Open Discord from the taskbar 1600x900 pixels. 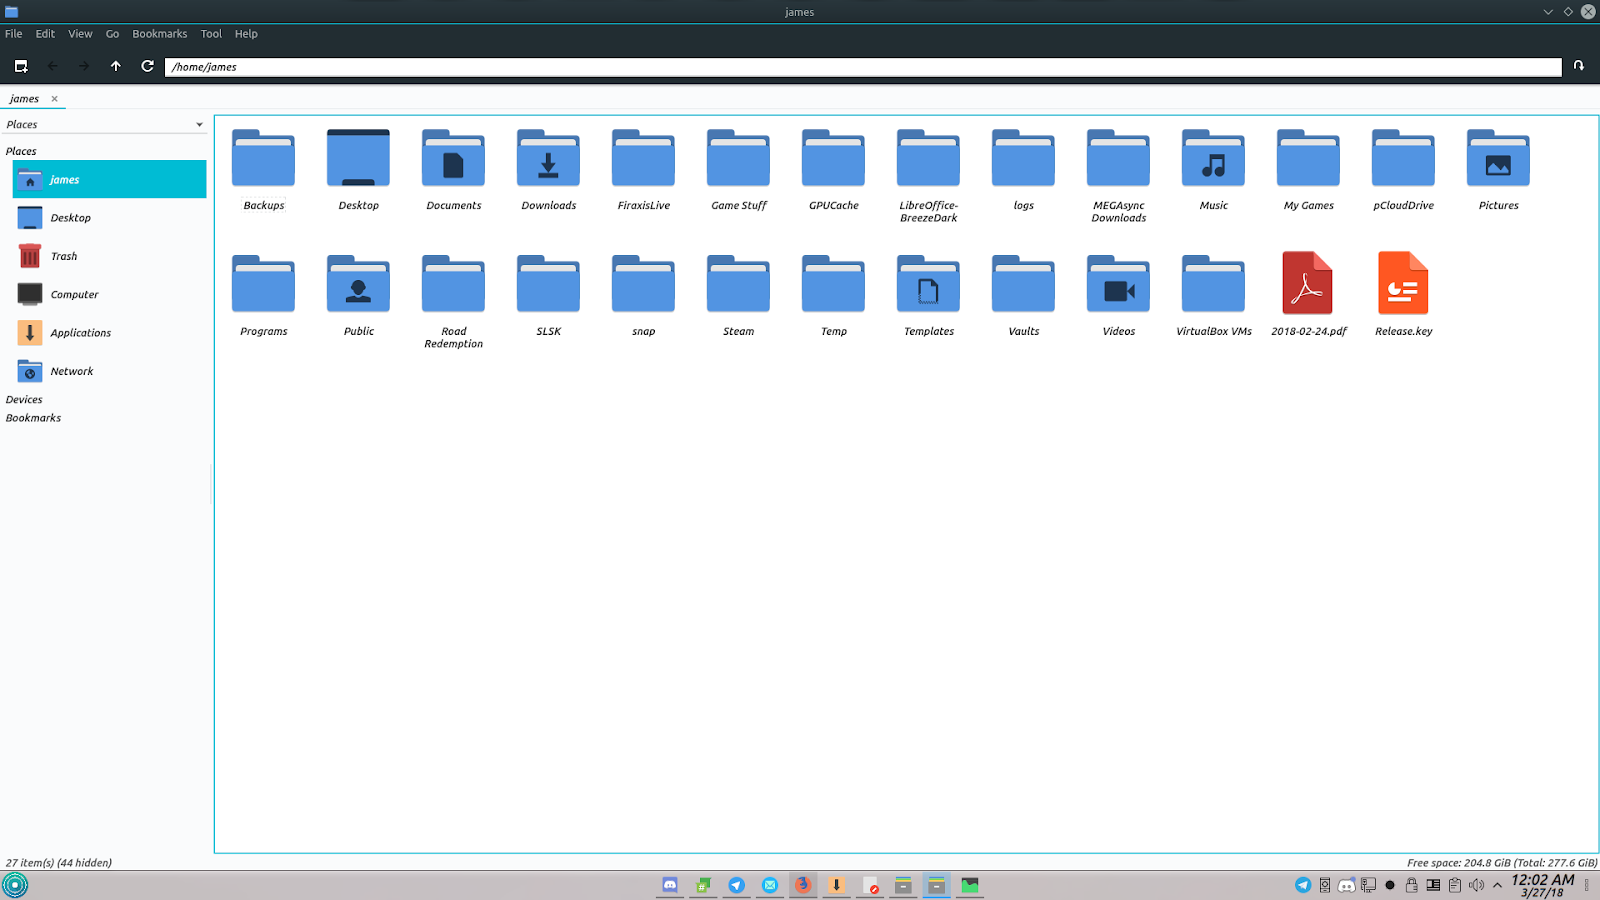[x=669, y=885]
